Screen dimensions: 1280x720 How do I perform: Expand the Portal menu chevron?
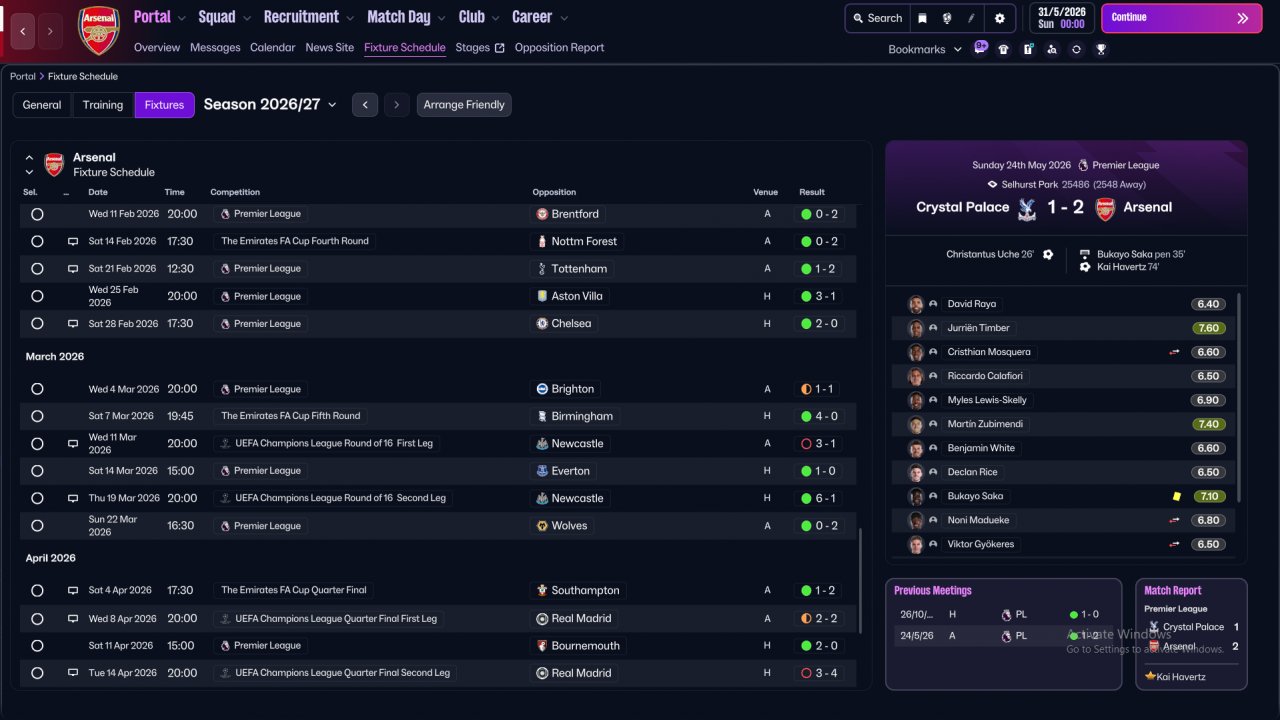[181, 18]
